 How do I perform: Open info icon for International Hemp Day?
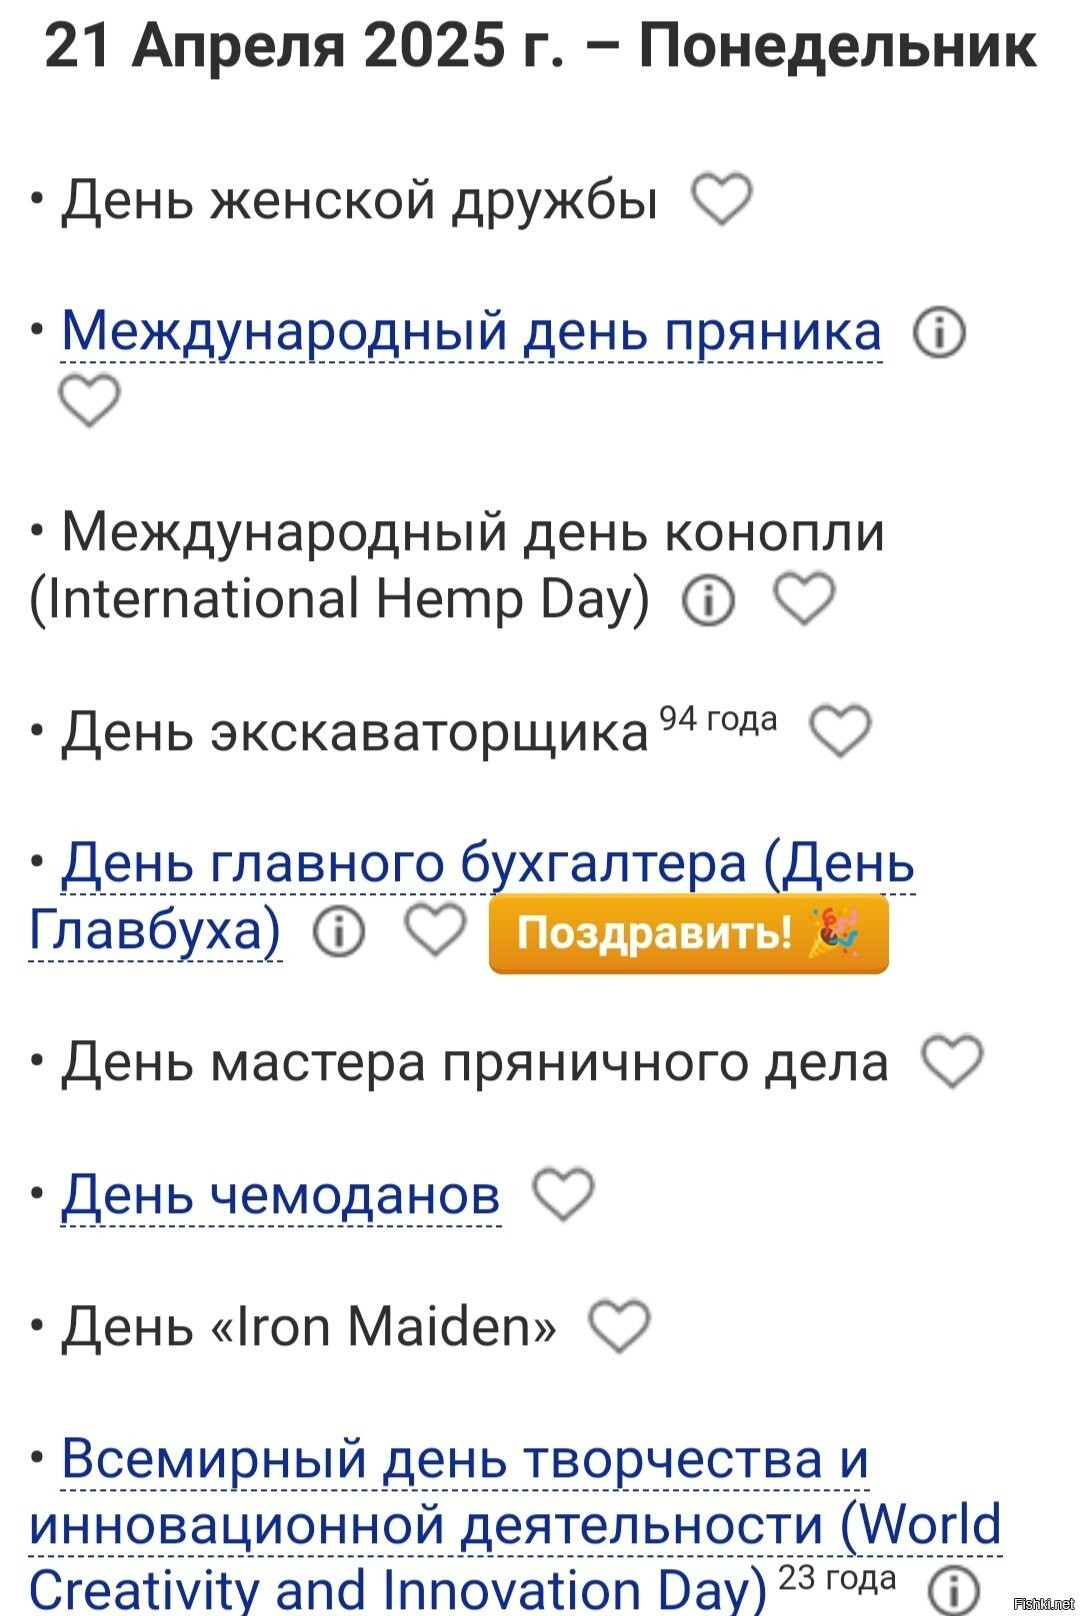(708, 600)
